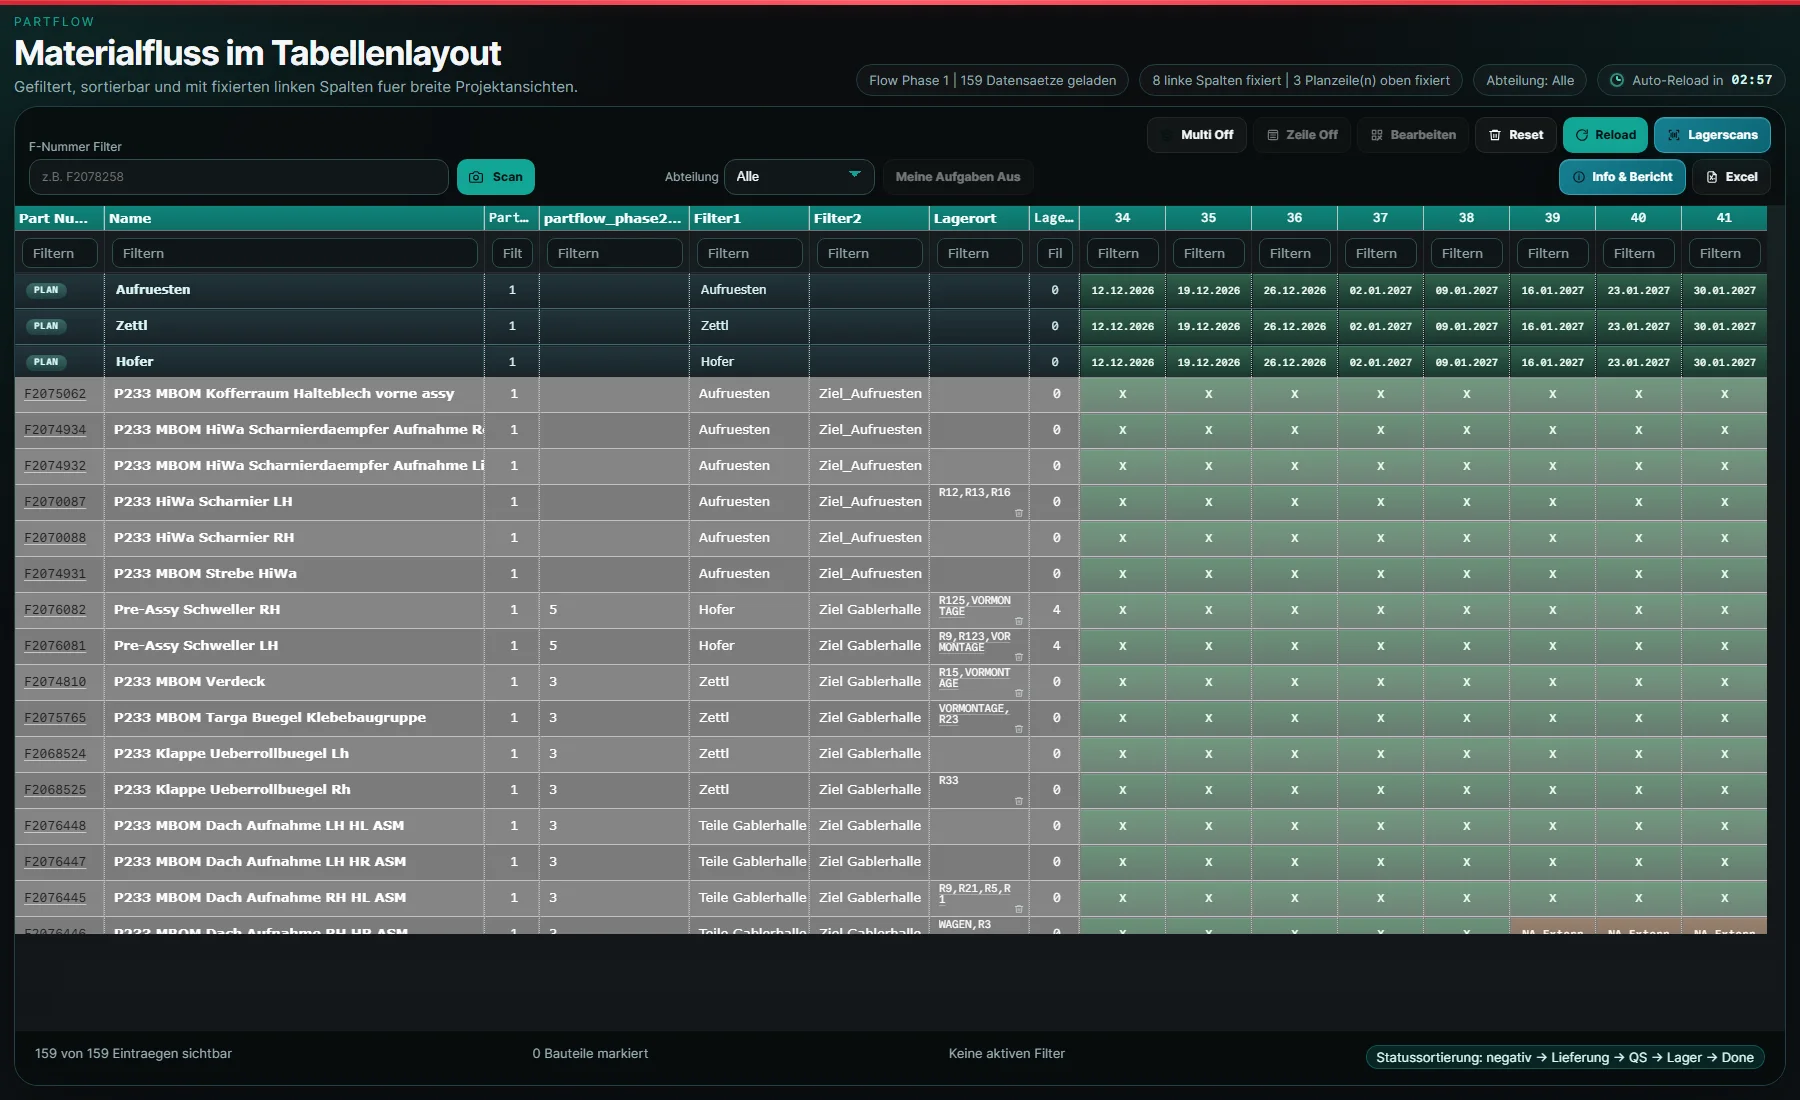Click the Statussortierung legend pill
The height and width of the screenshot is (1100, 1800).
click(1565, 1058)
